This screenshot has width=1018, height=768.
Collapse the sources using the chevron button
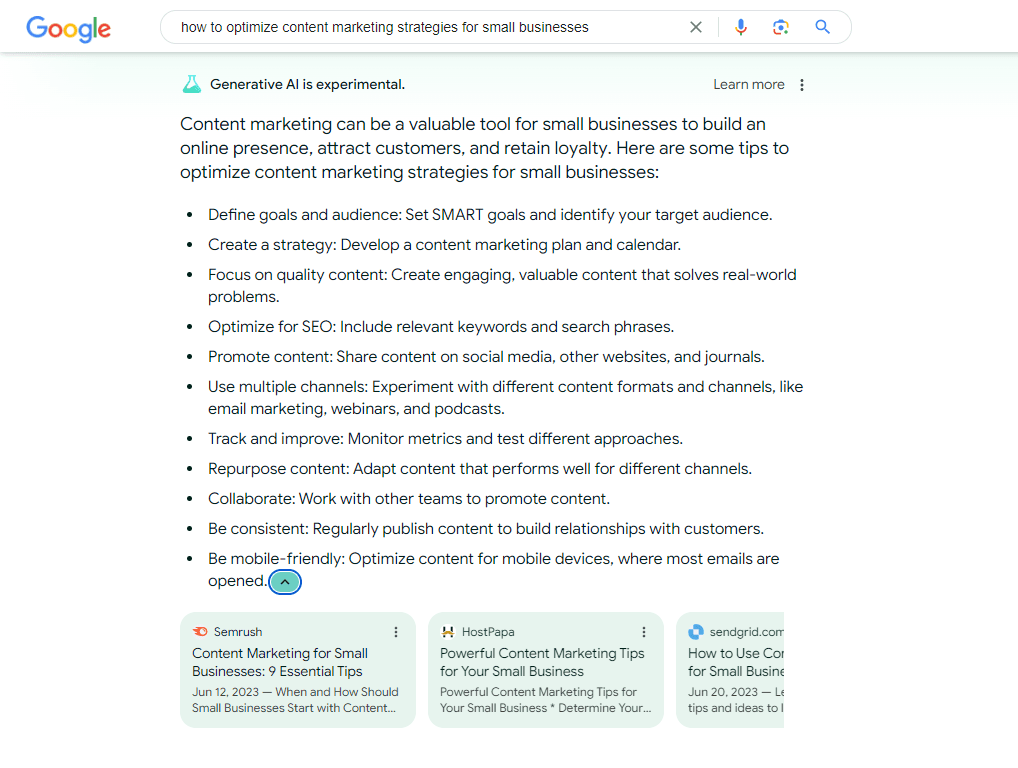[285, 582]
